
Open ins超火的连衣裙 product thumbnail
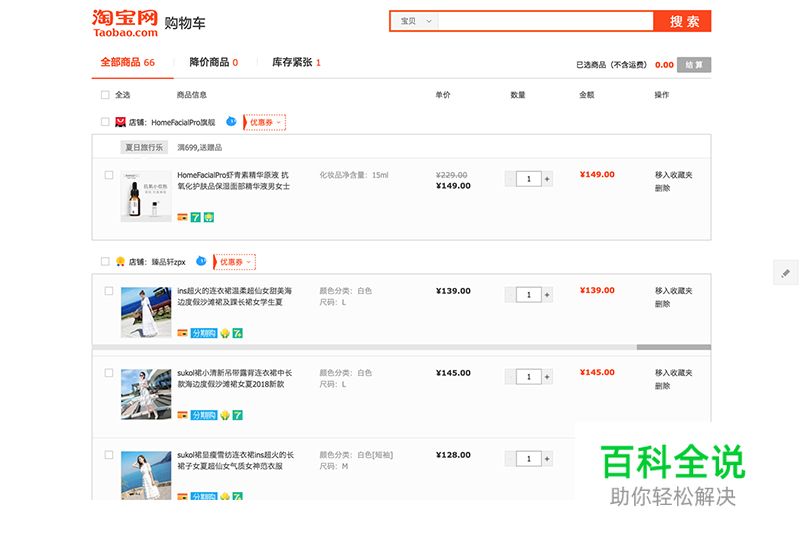coord(146,312)
